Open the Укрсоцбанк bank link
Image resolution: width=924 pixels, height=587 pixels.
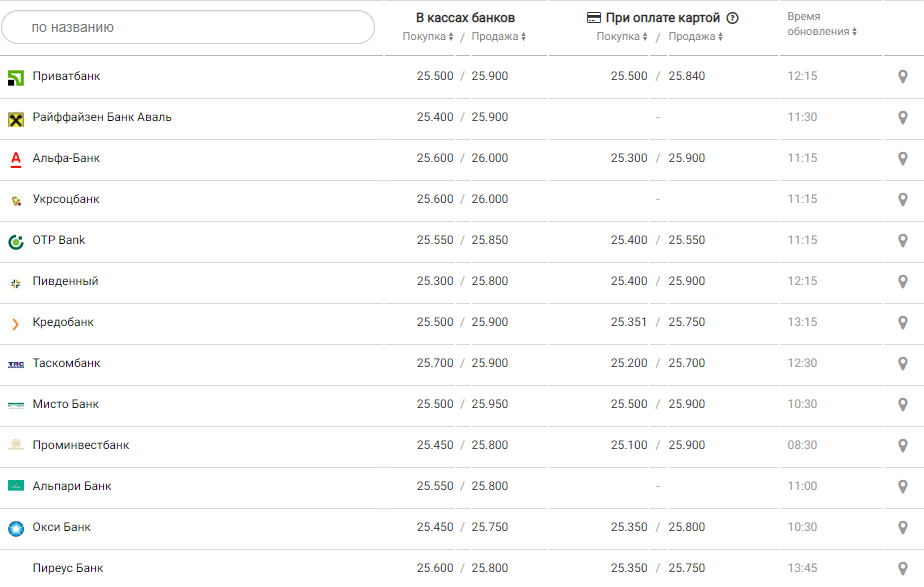click(66, 200)
